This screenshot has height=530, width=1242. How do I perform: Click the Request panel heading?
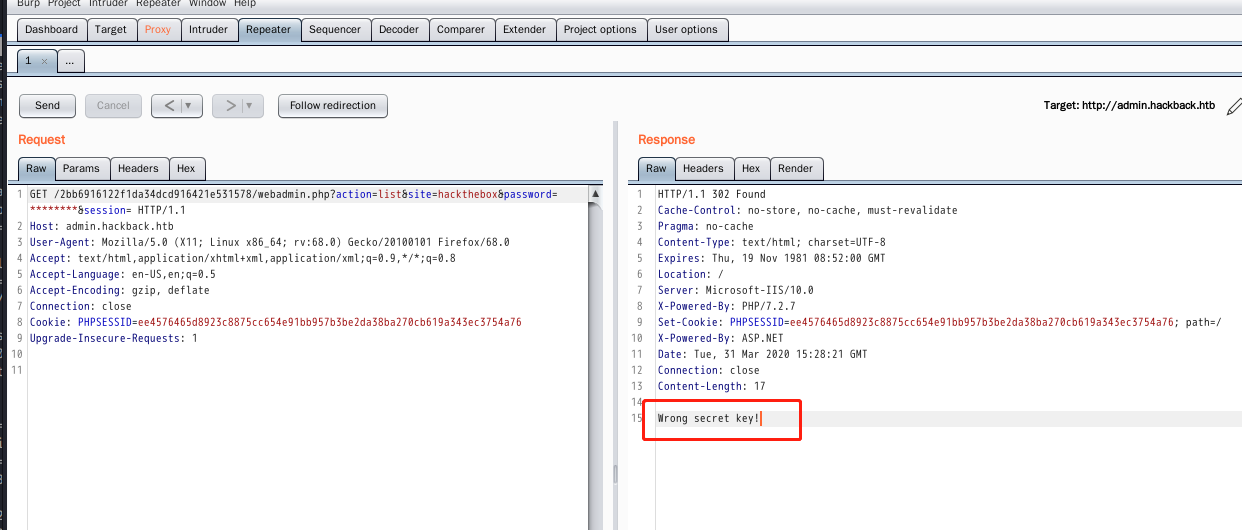pyautogui.click(x=42, y=139)
